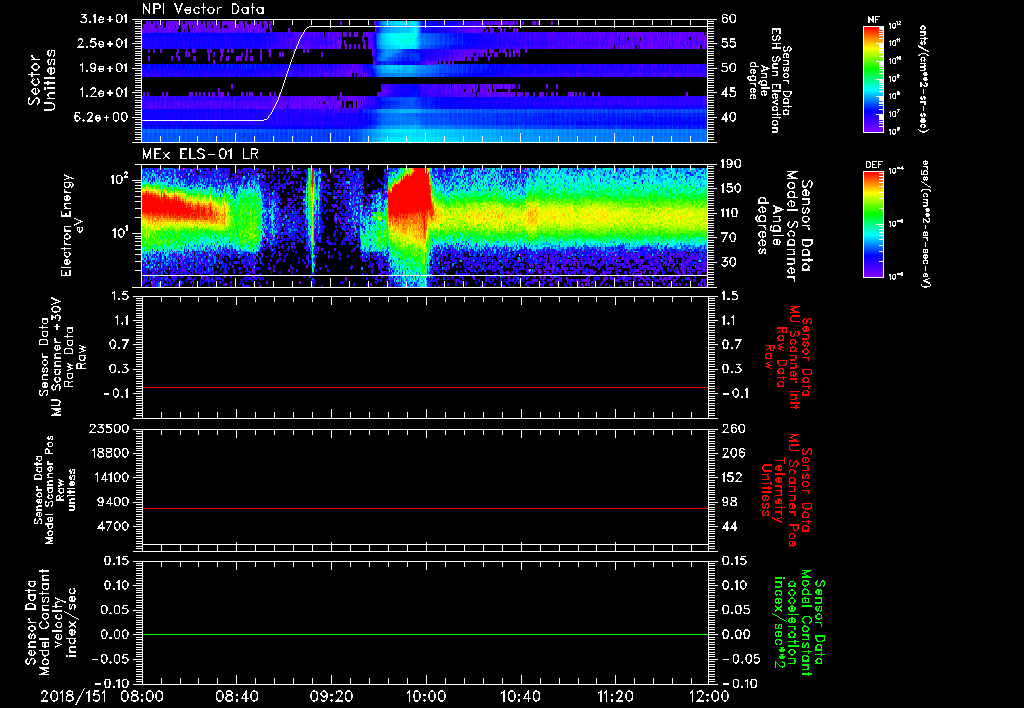Click the 150 scanner angle tick label
The height and width of the screenshot is (708, 1024).
point(731,188)
